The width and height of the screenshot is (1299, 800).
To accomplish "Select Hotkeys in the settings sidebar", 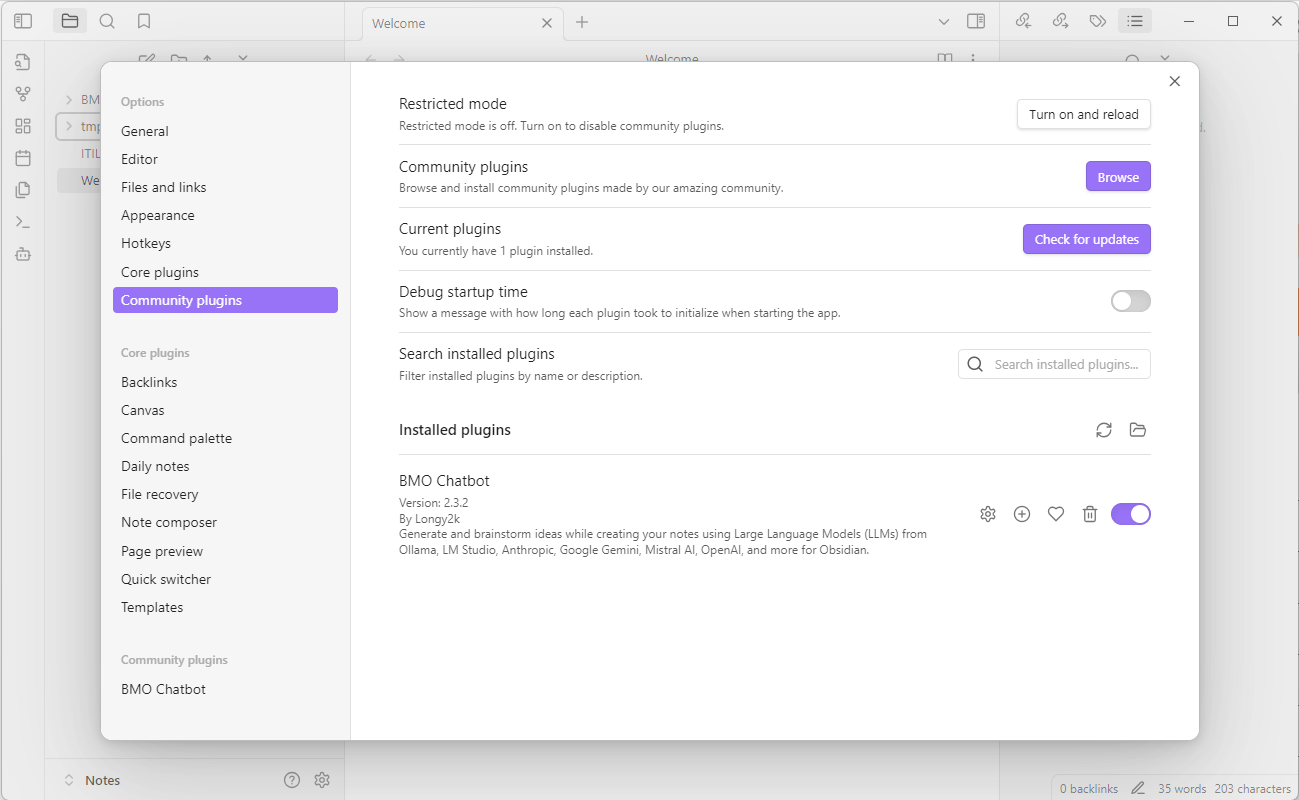I will tap(146, 243).
